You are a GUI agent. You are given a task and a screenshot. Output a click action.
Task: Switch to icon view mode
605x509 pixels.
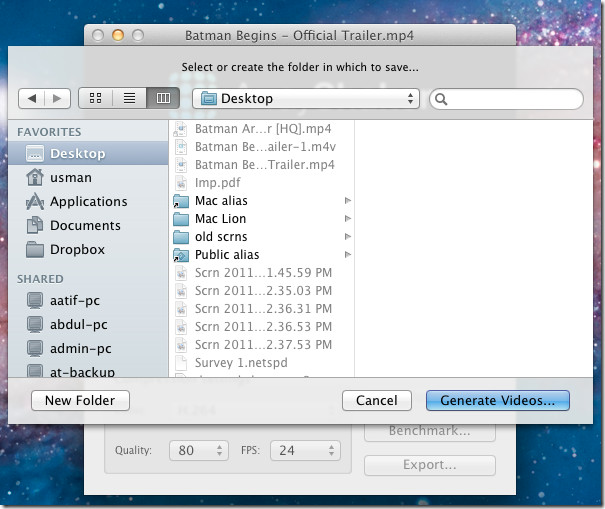click(96, 98)
